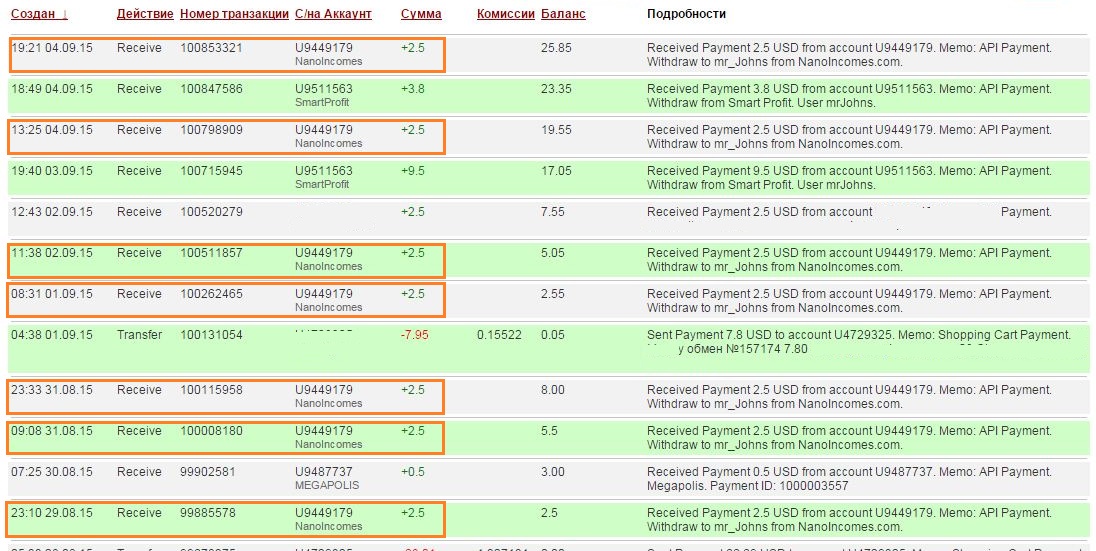Image resolution: width=1096 pixels, height=551 pixels.
Task: Click transaction number 100131054
Action: click(211, 335)
